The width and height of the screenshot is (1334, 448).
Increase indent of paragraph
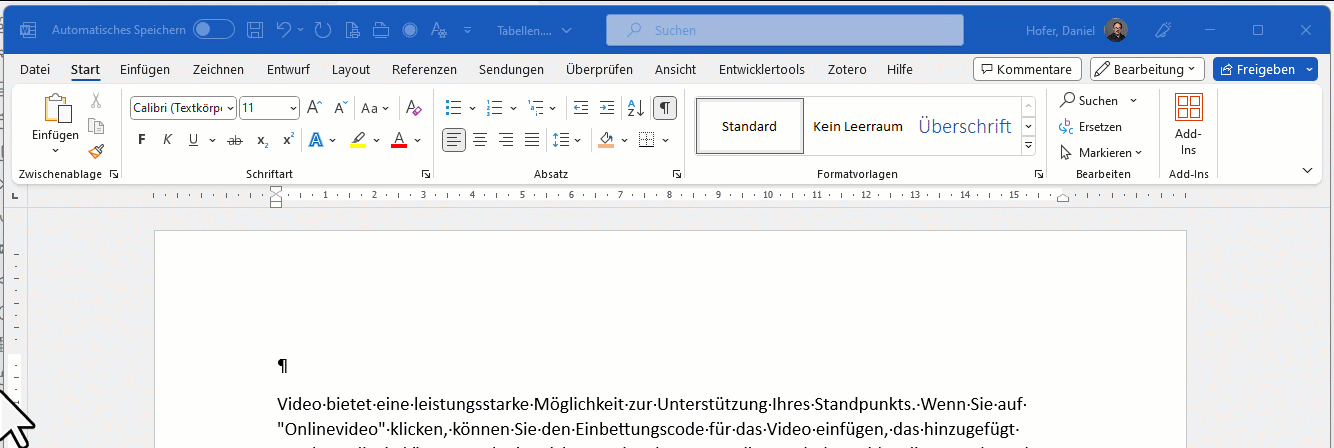[606, 108]
